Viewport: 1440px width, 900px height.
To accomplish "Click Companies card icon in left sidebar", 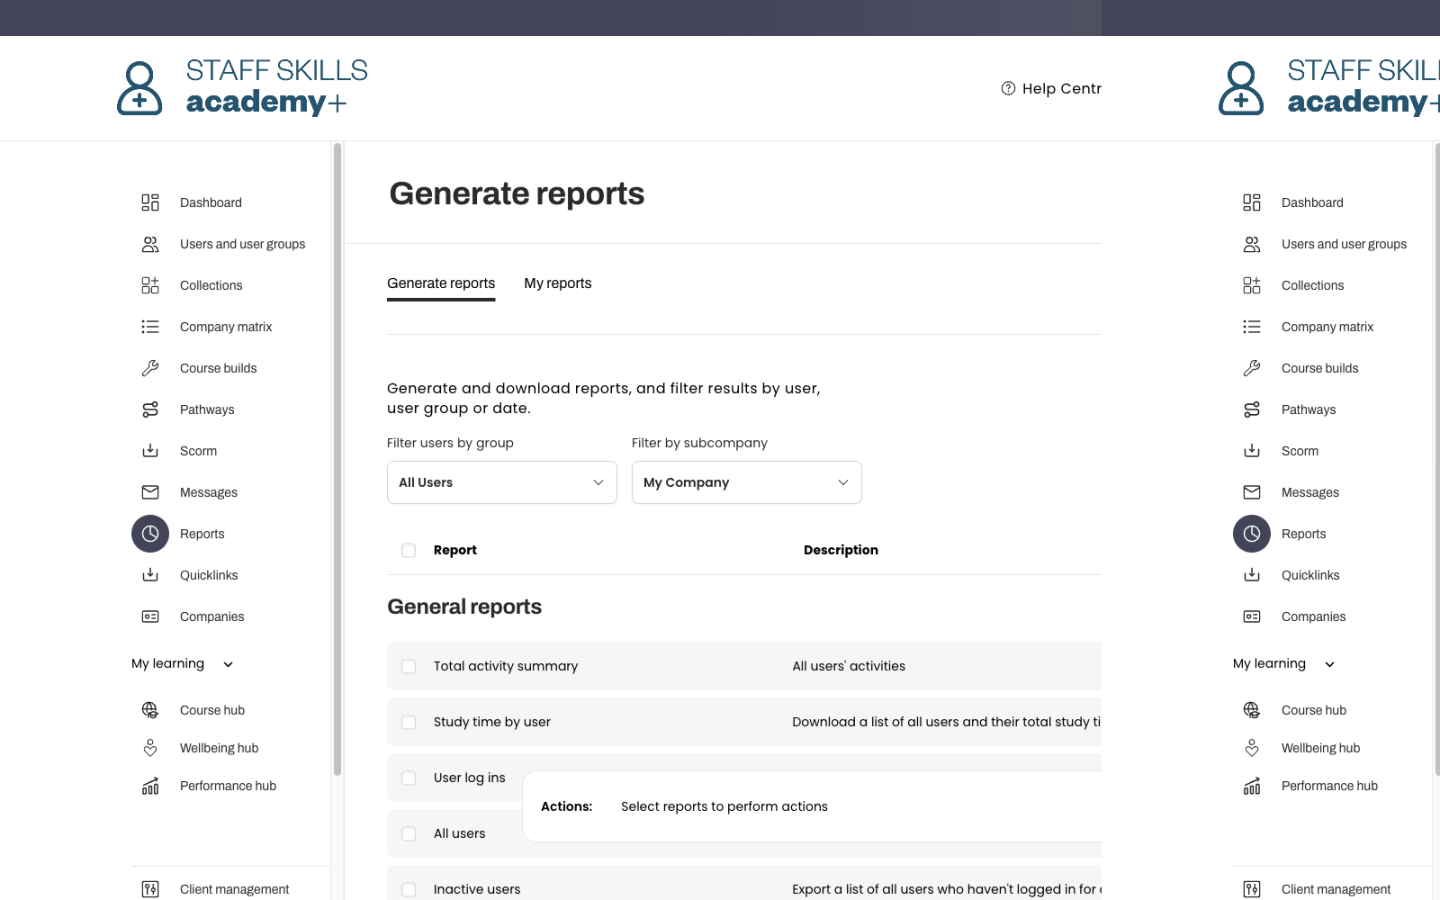I will (x=150, y=617).
